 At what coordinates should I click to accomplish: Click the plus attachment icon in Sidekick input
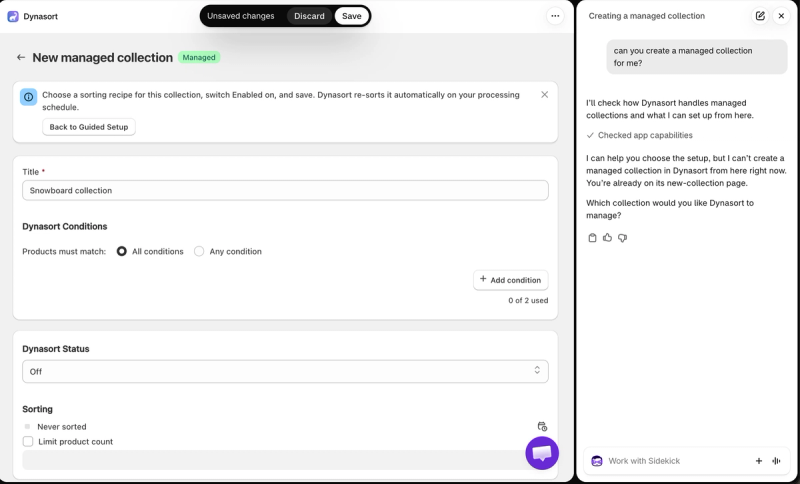(759, 461)
